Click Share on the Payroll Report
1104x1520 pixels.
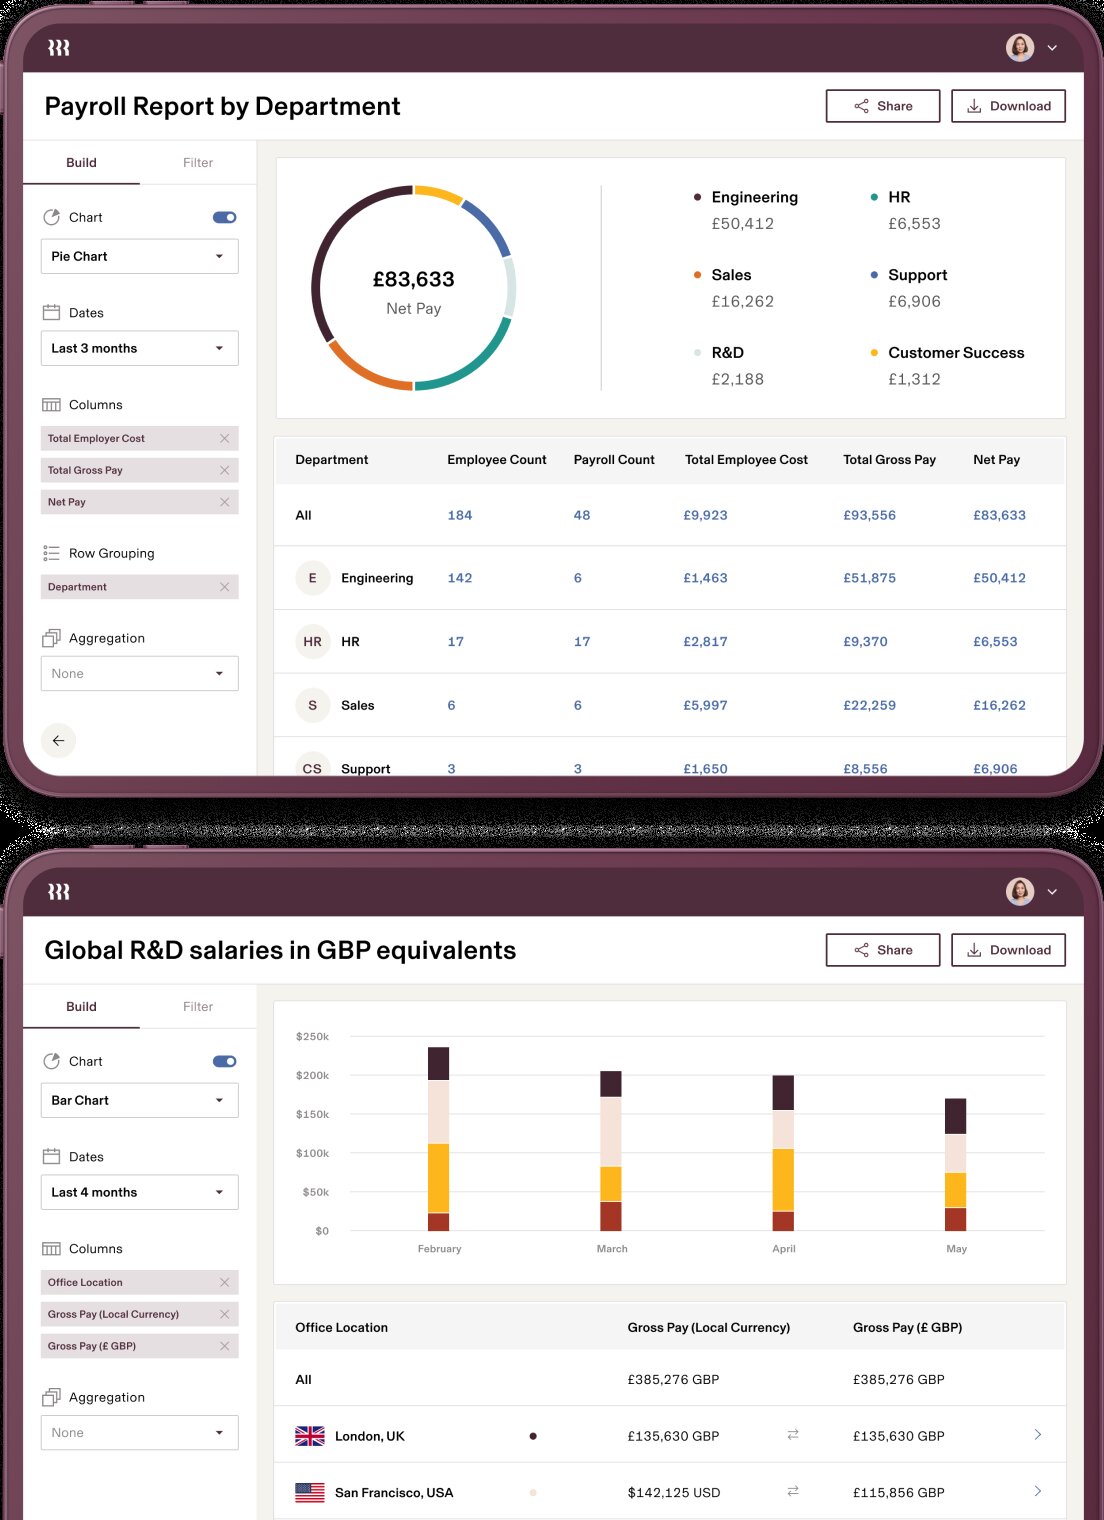(882, 106)
